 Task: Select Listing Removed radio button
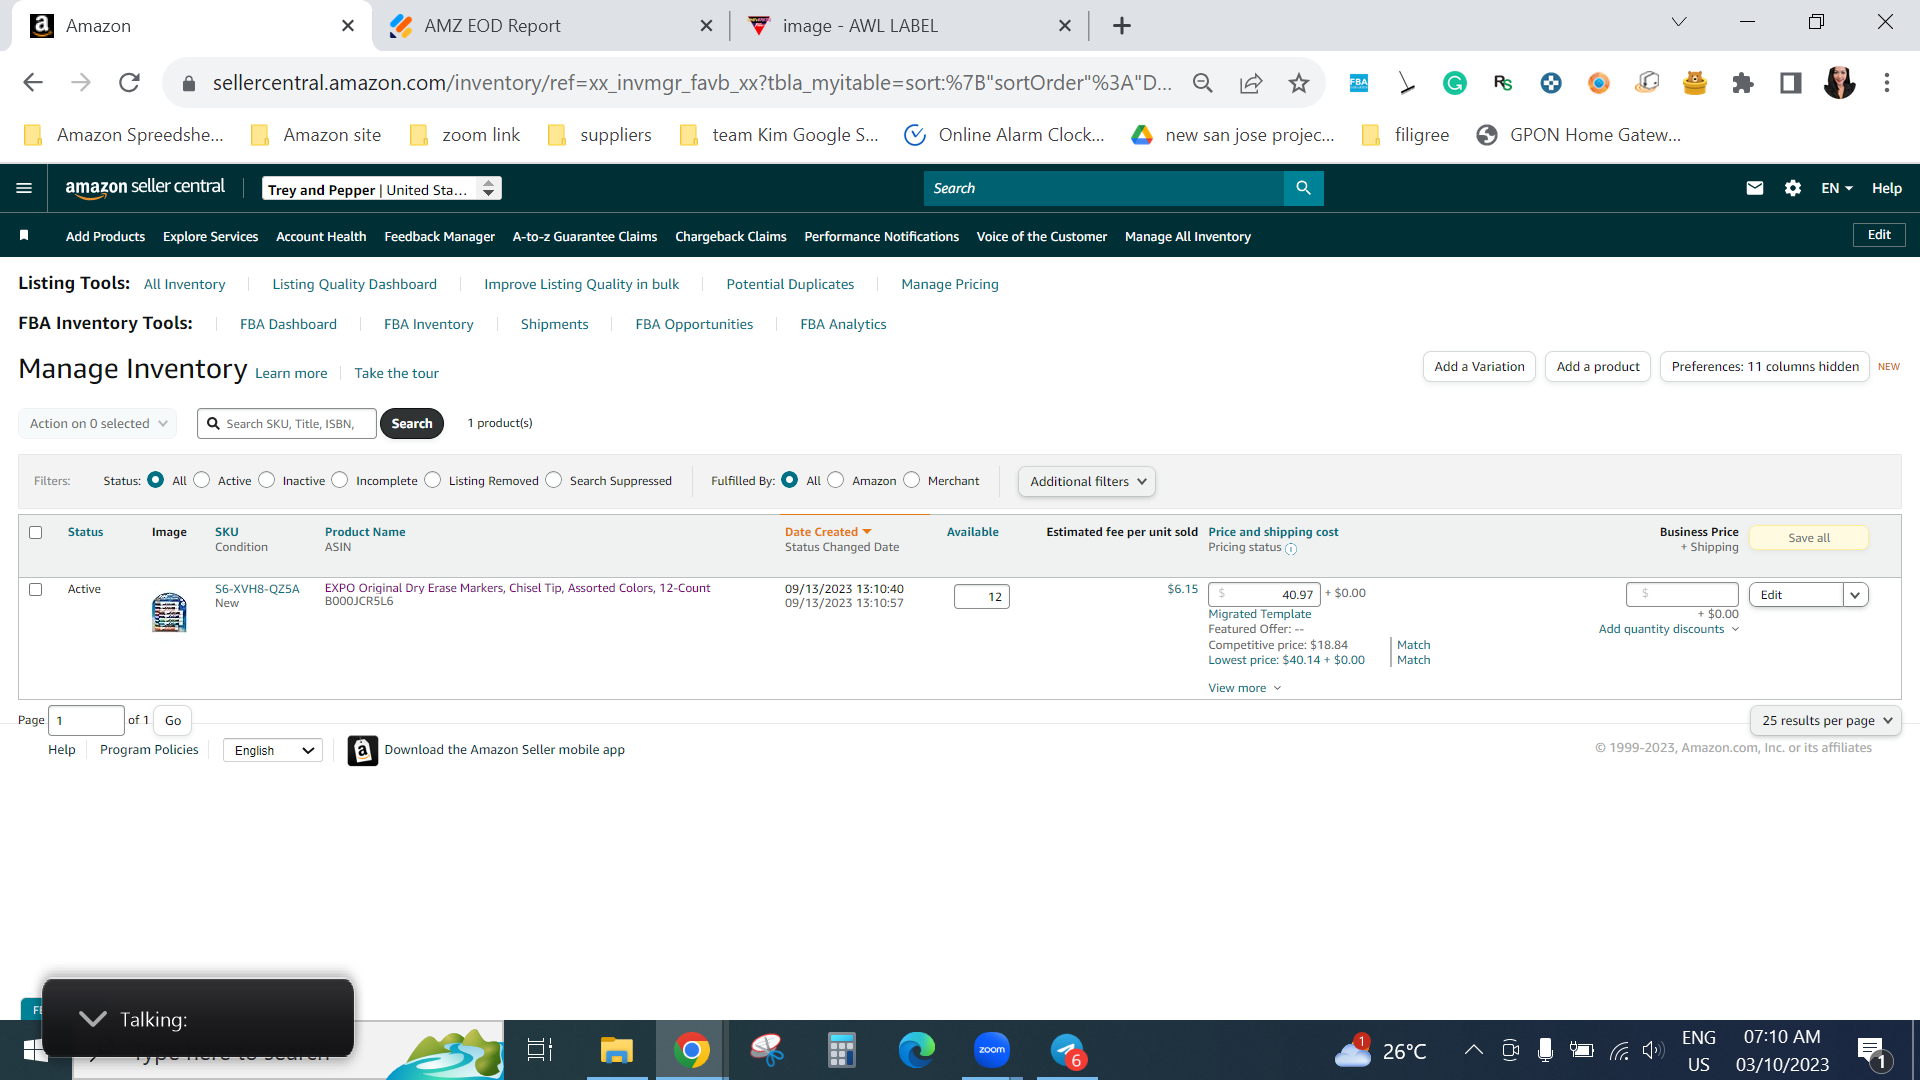coord(432,480)
